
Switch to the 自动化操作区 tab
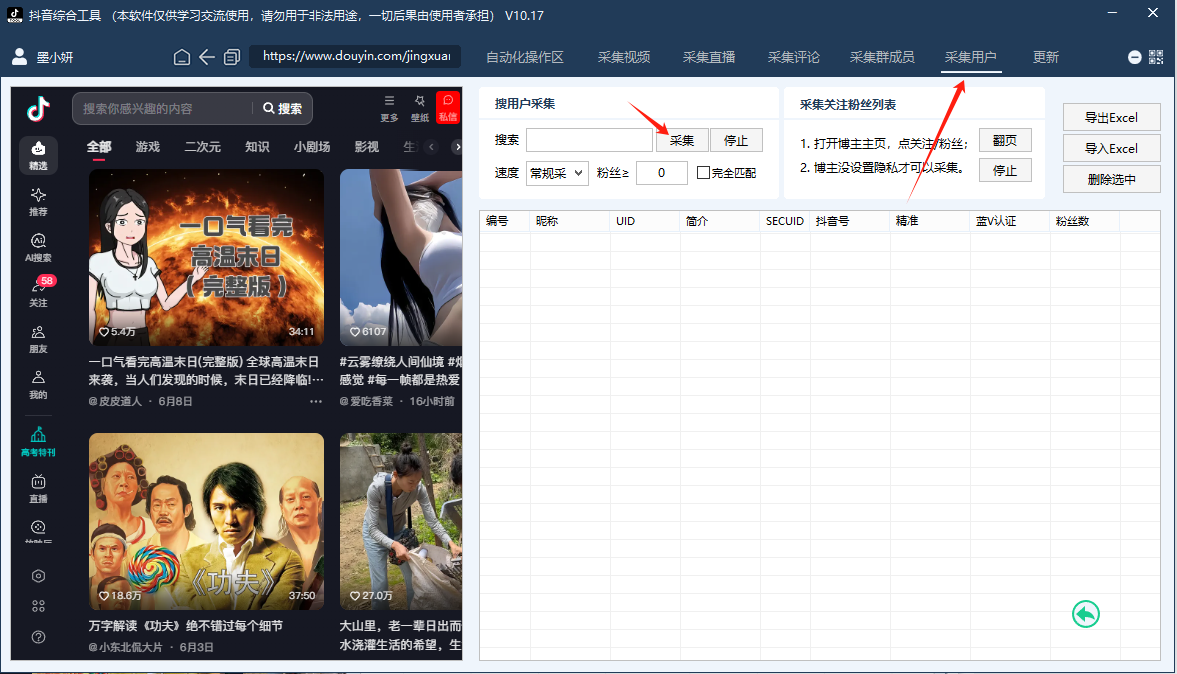click(525, 58)
